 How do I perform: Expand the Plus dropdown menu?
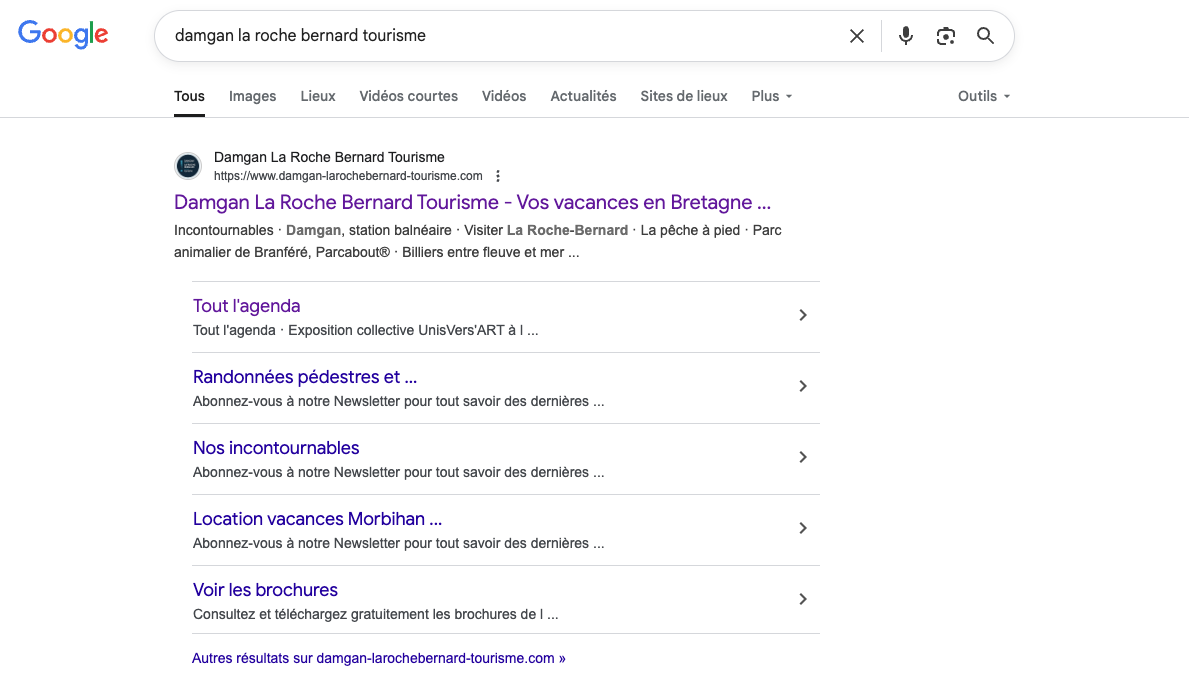tap(771, 96)
